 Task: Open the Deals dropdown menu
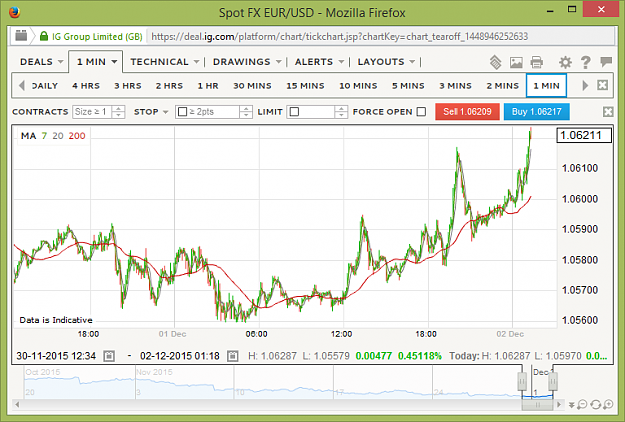point(41,62)
